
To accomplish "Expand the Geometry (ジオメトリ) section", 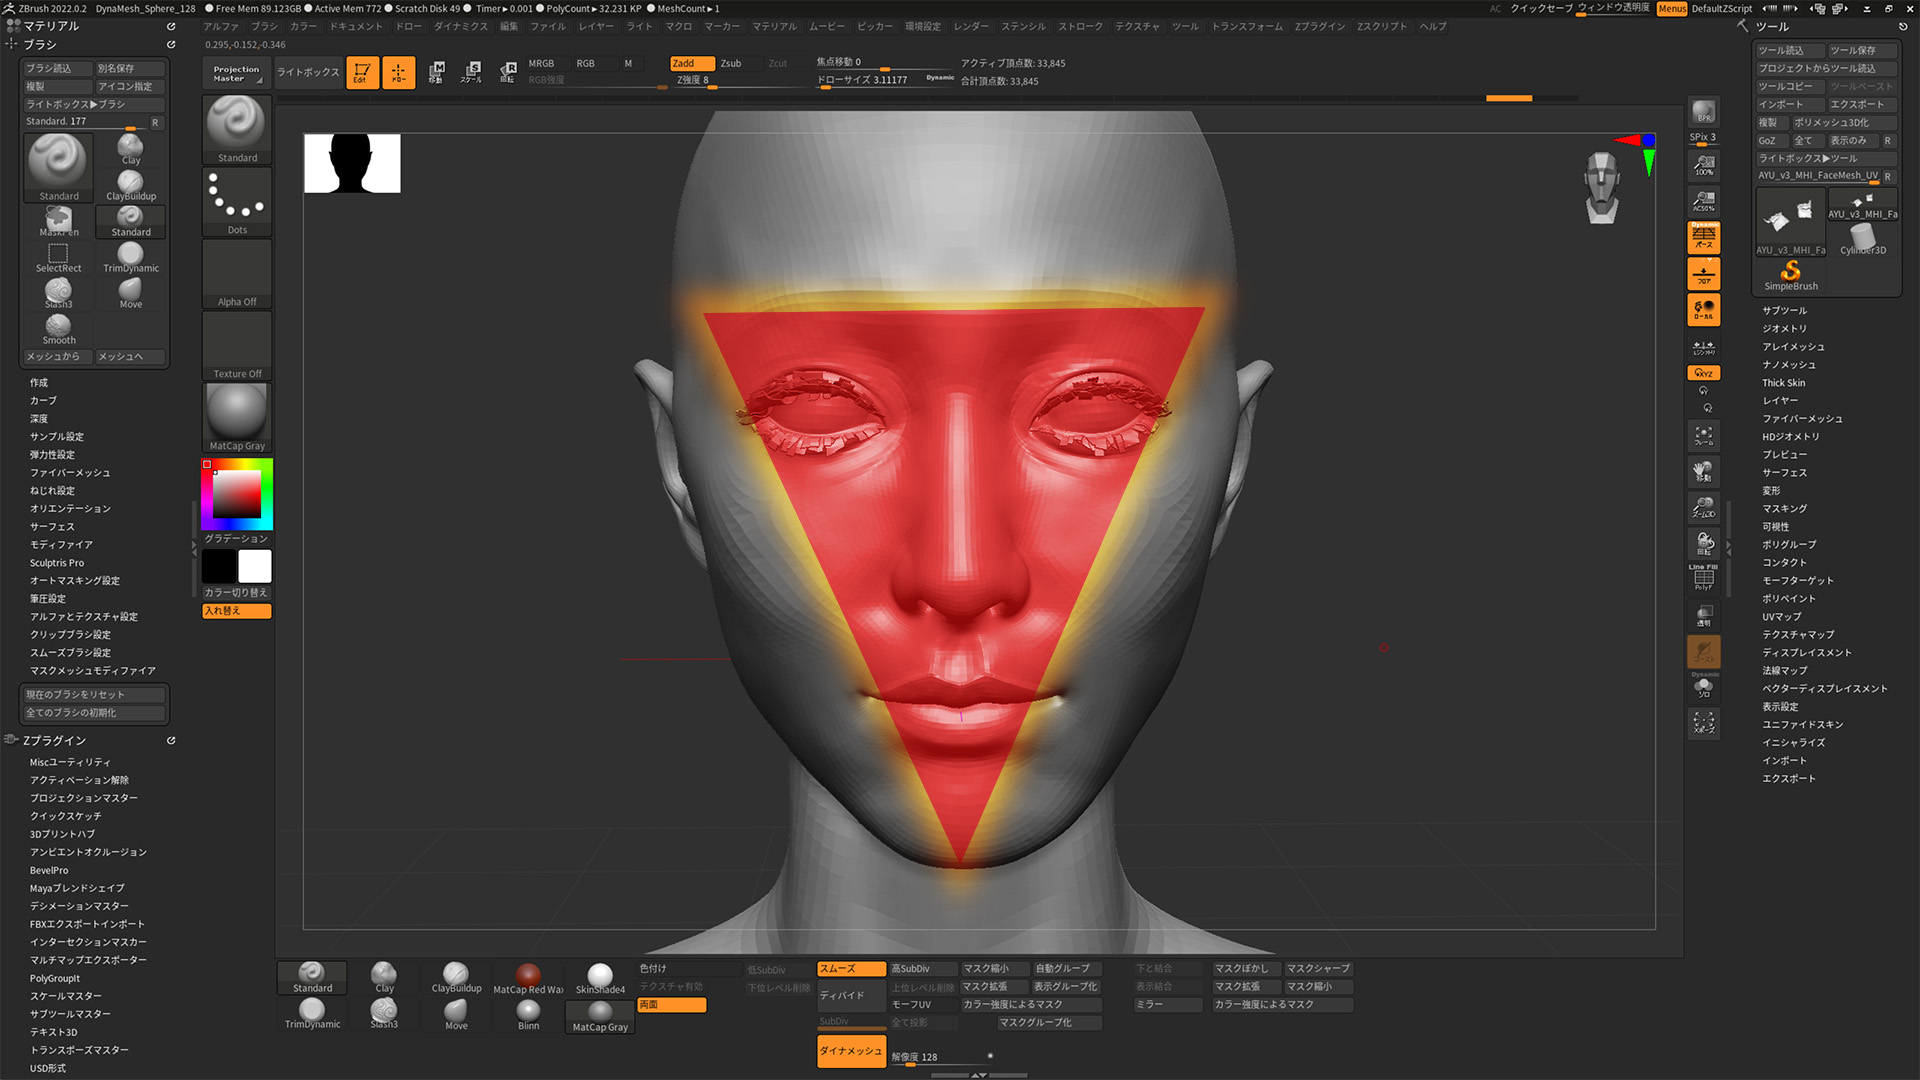I will 1784,329.
